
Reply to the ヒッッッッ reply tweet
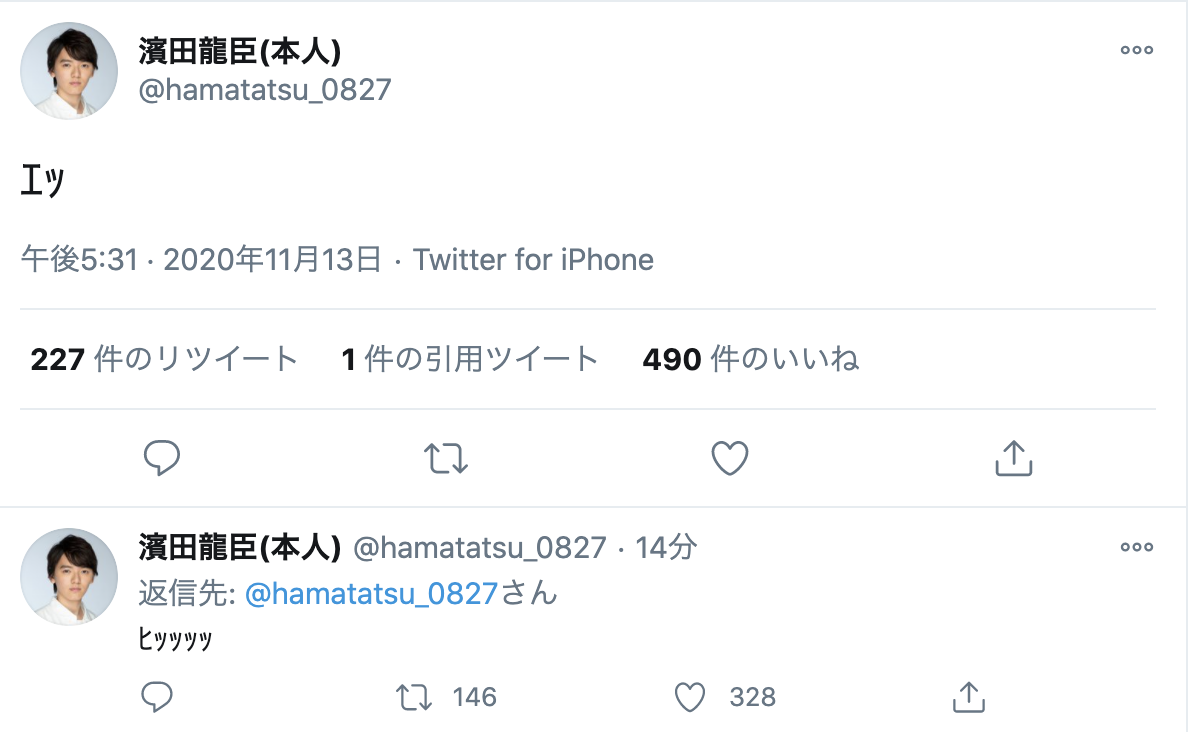click(x=157, y=697)
